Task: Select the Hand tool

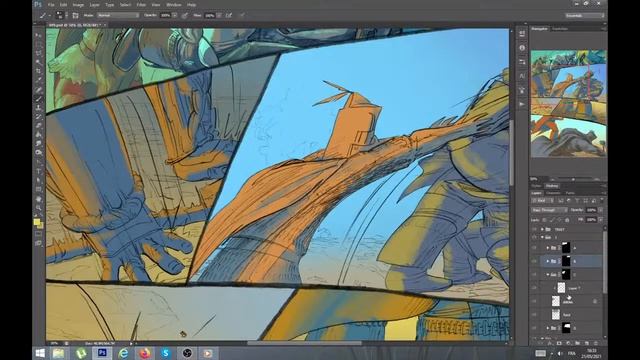Action: 39,199
